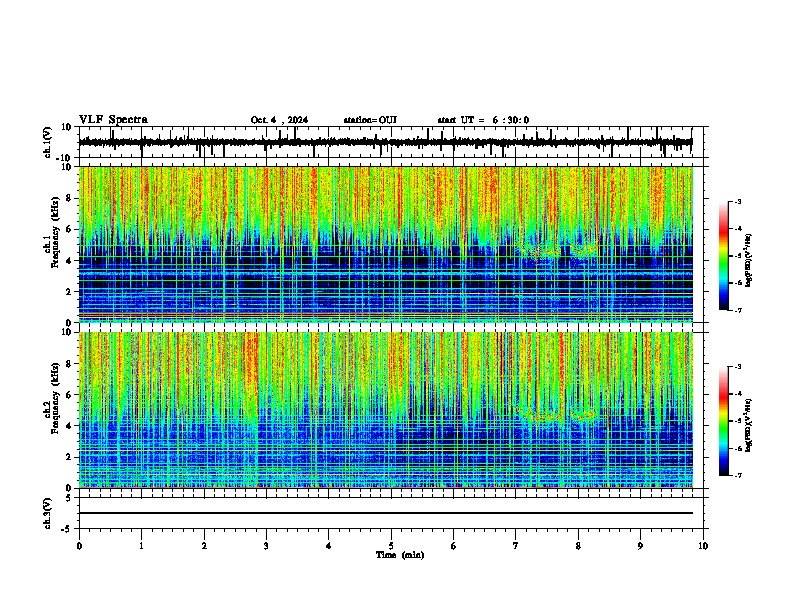
Task: Click the "-7" label on ch.2 color bar
Action: 738,476
